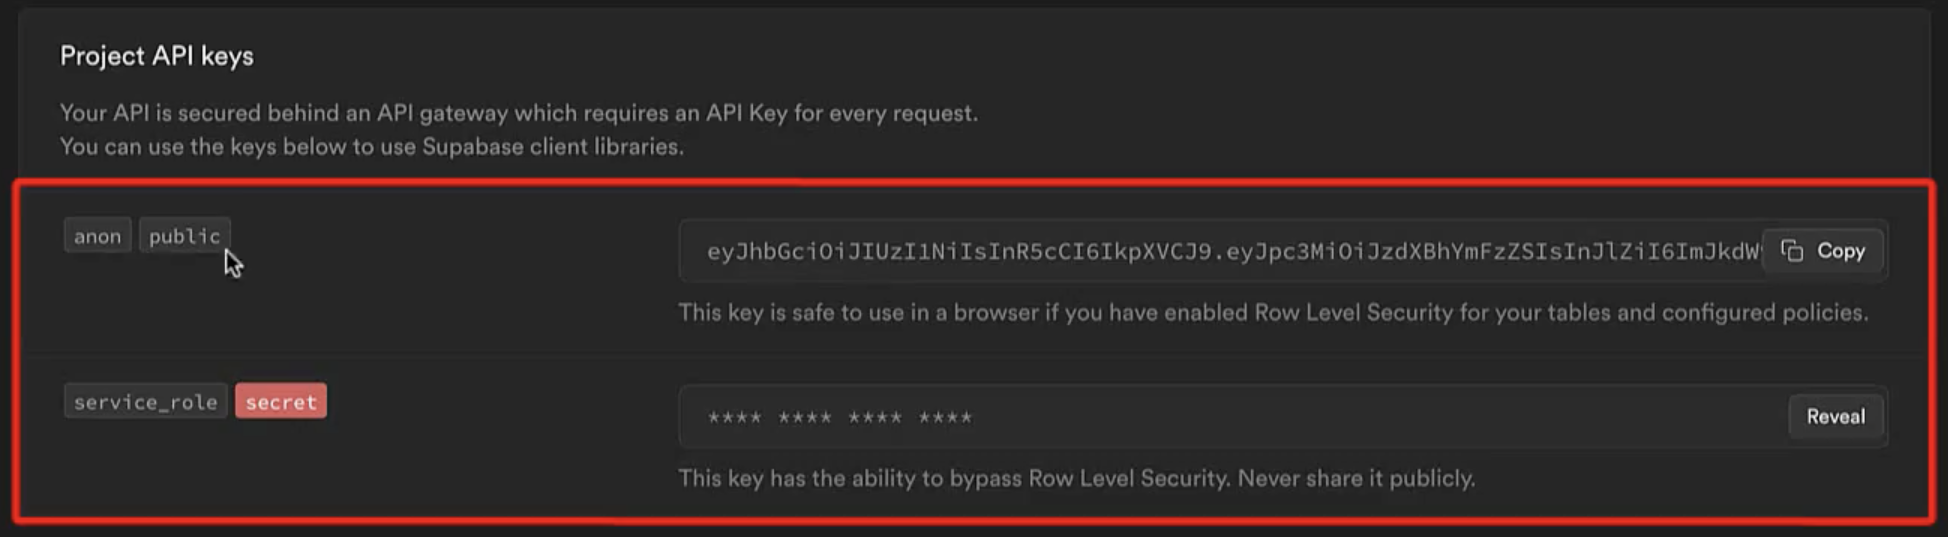1948x537 pixels.
Task: Focus the anon key text field
Action: [x=1283, y=251]
